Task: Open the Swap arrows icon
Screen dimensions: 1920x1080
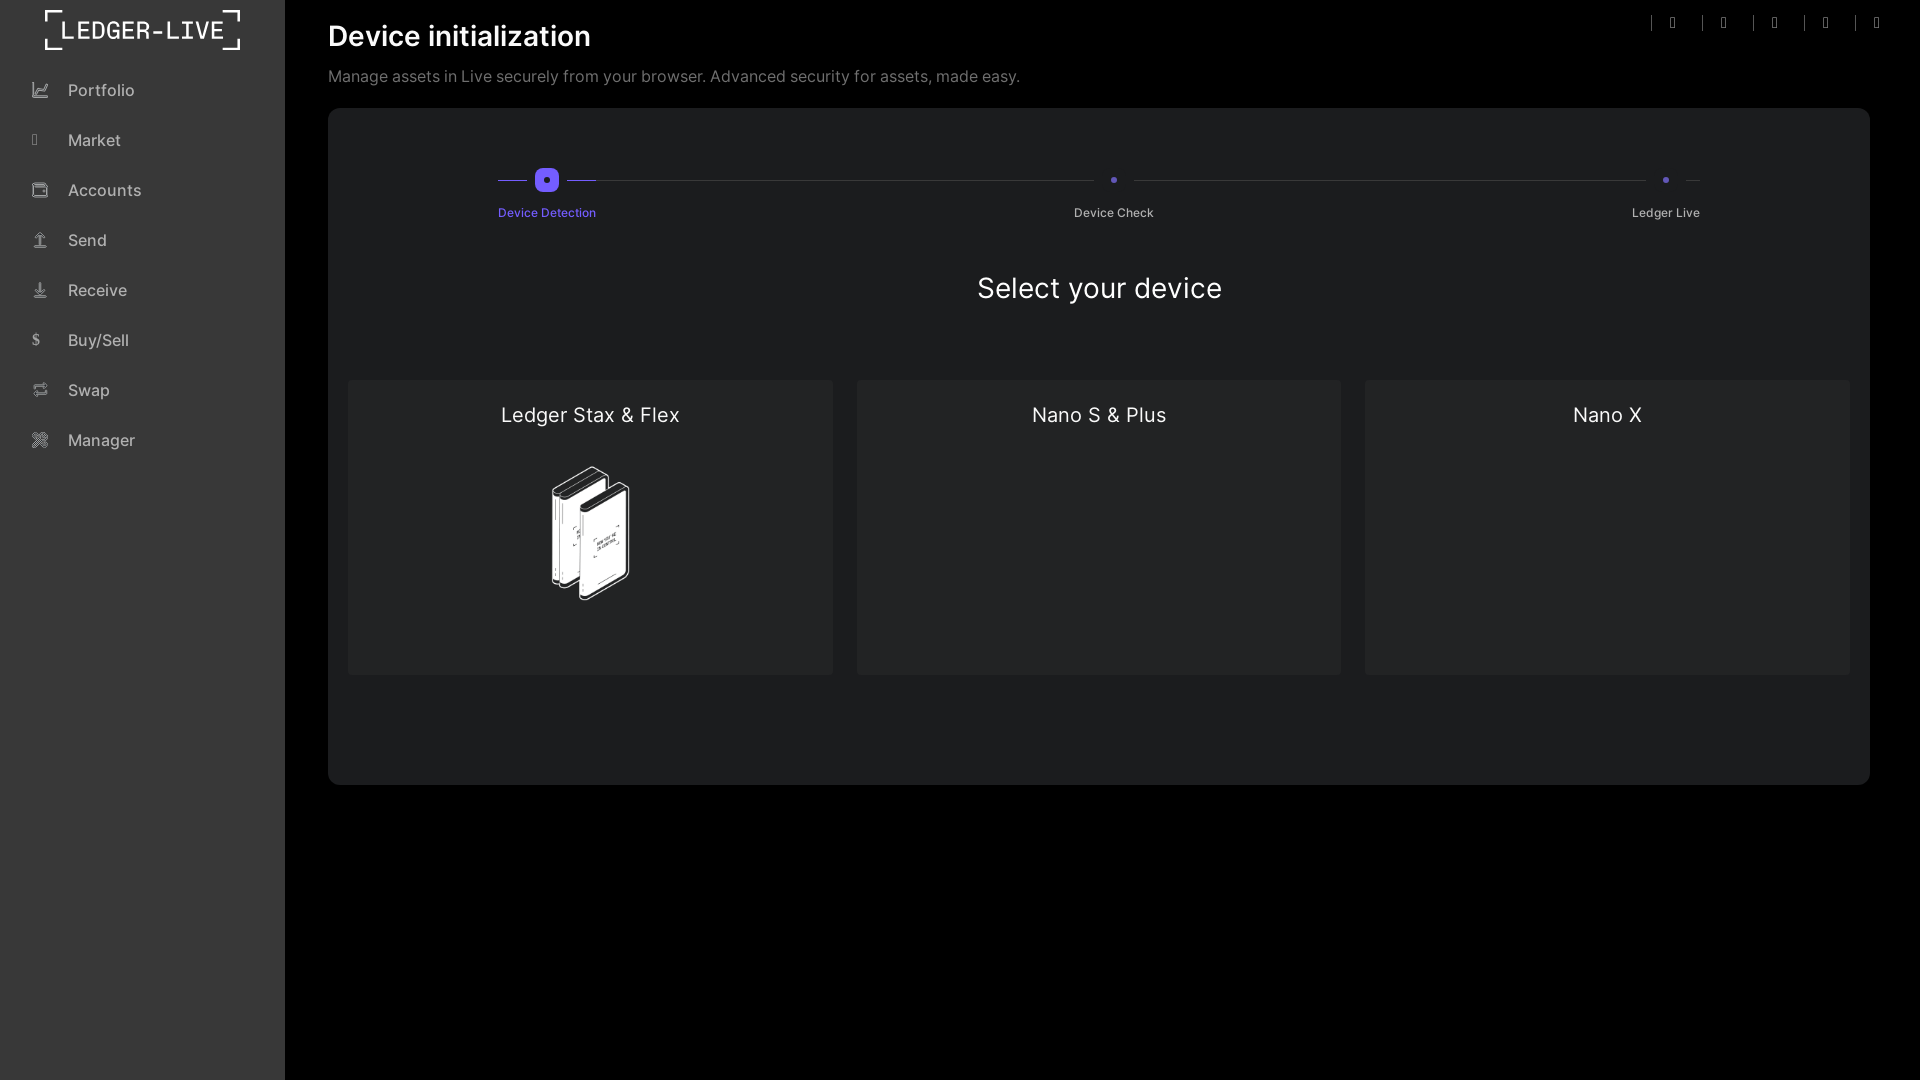Action: click(40, 390)
